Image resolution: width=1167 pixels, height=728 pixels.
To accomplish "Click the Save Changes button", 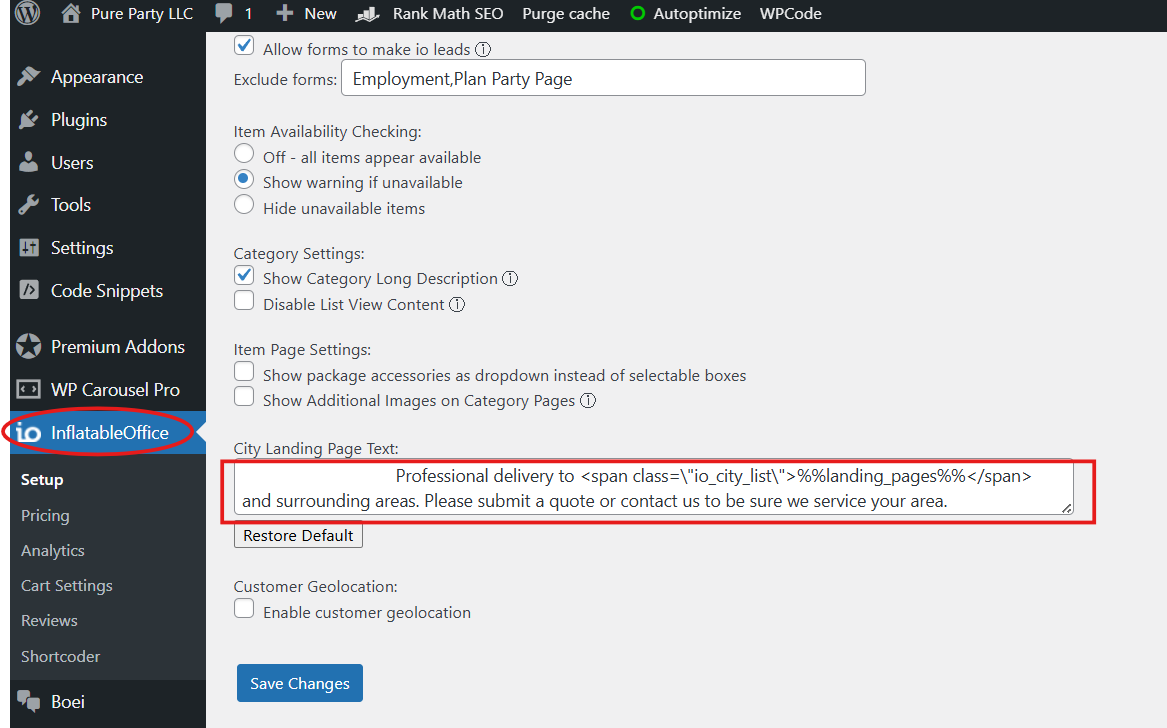I will (x=300, y=683).
